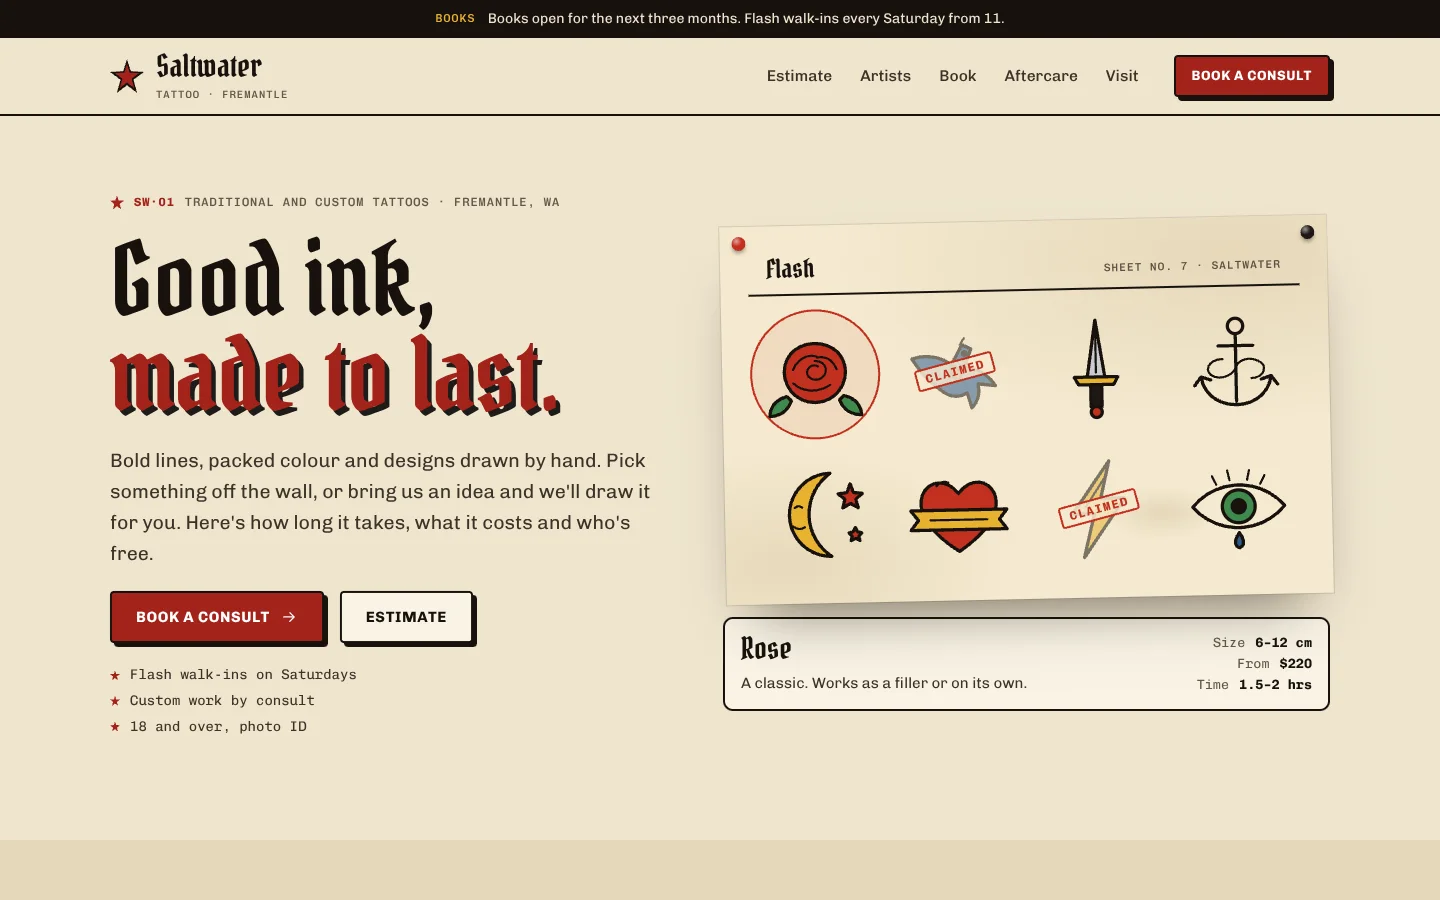Viewport: 1440px width, 900px height.
Task: Choose the dagger flash design
Action: pos(1096,368)
